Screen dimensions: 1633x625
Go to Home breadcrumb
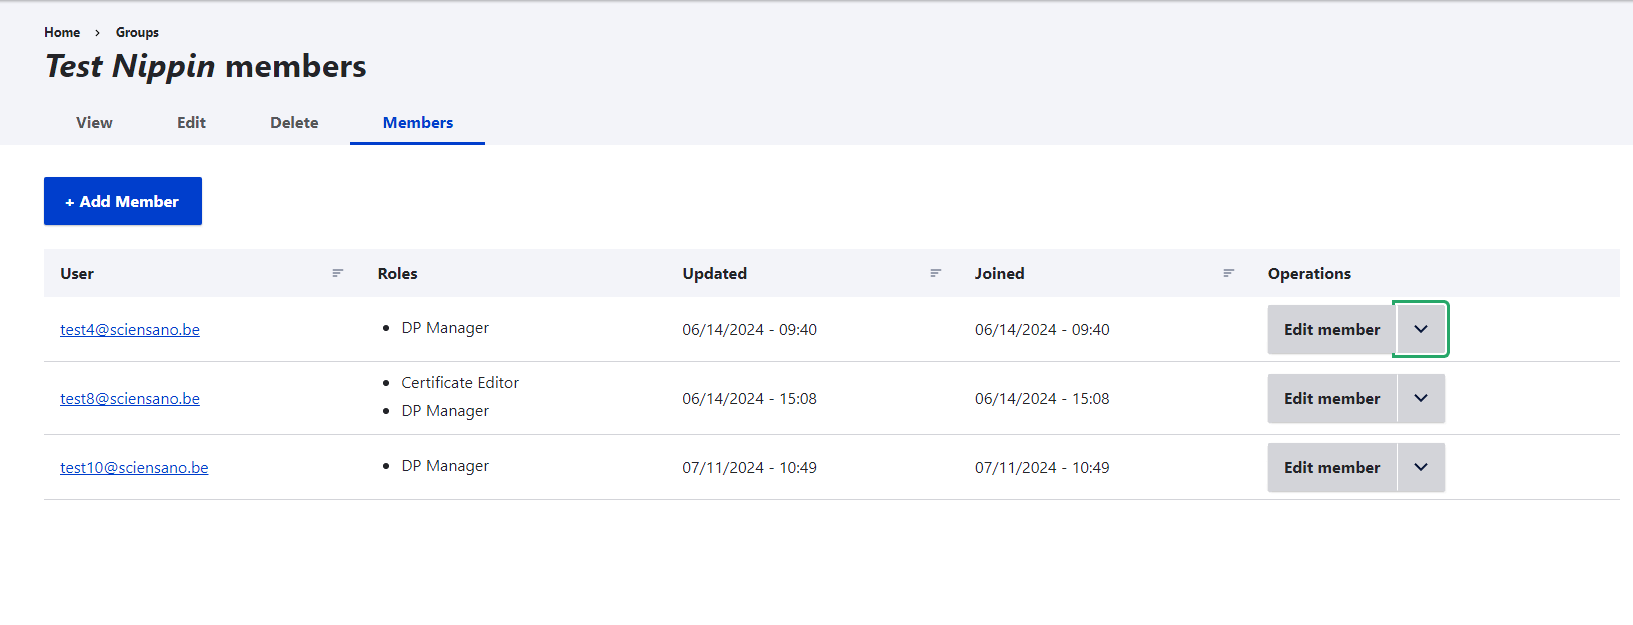click(x=62, y=32)
